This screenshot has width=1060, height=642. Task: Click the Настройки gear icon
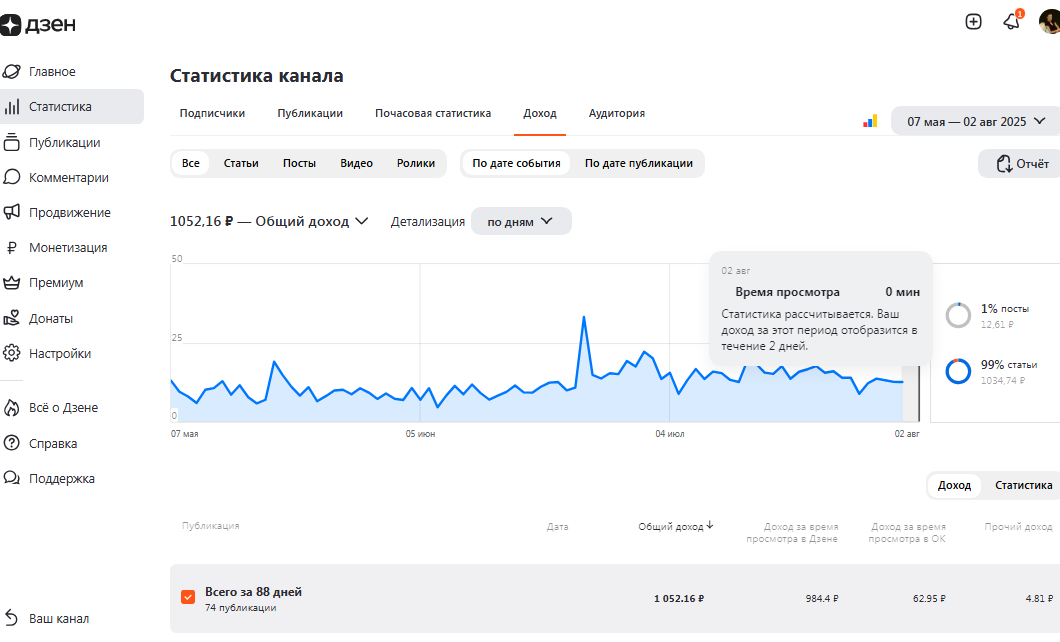11,353
